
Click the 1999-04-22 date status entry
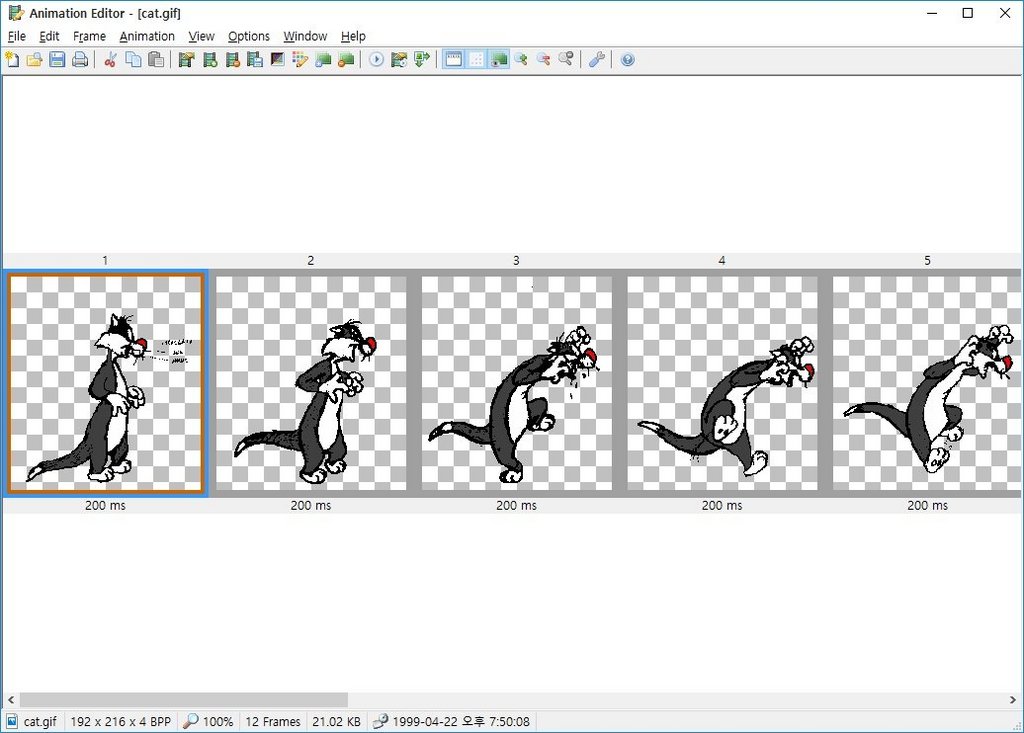(451, 721)
